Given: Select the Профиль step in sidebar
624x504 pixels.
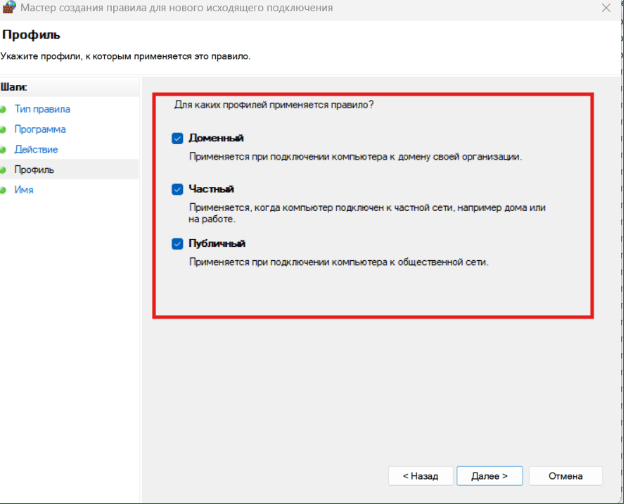Looking at the screenshot, I should tap(34, 169).
